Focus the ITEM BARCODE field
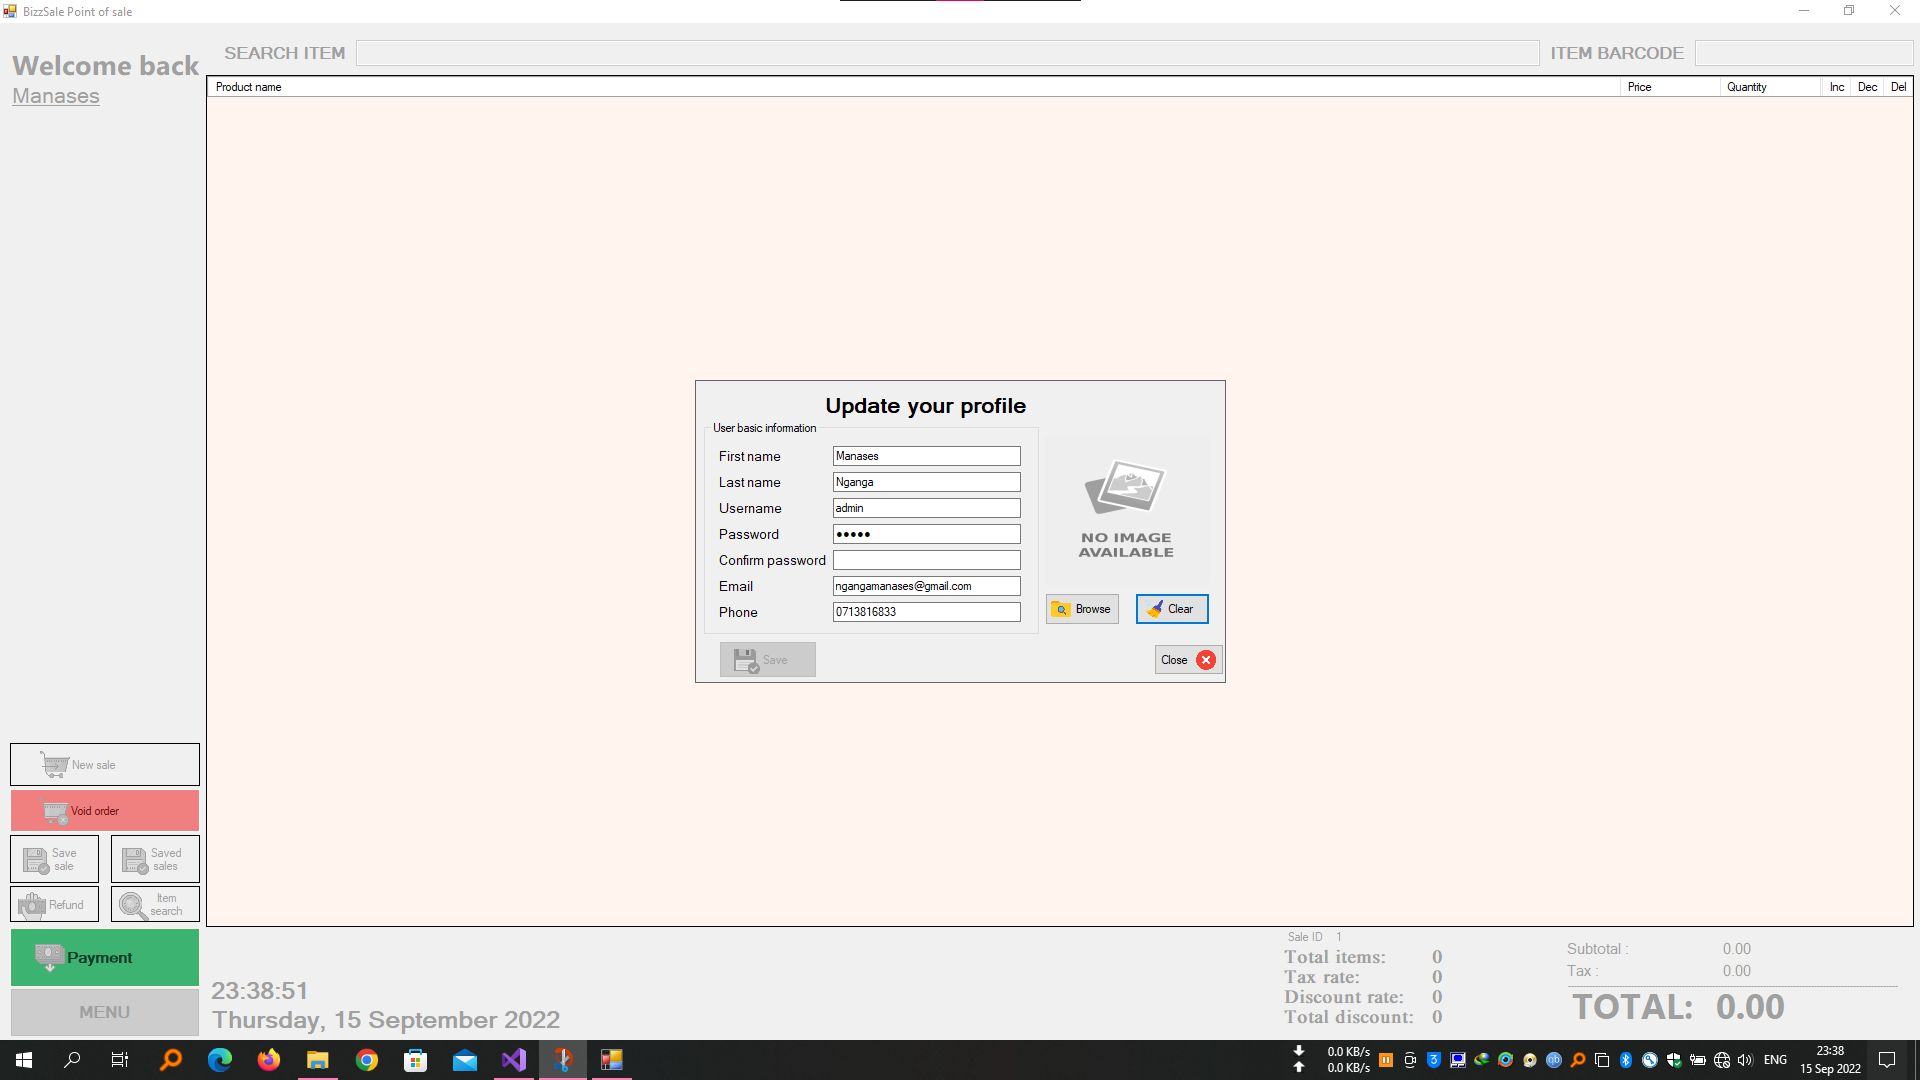 click(1803, 53)
